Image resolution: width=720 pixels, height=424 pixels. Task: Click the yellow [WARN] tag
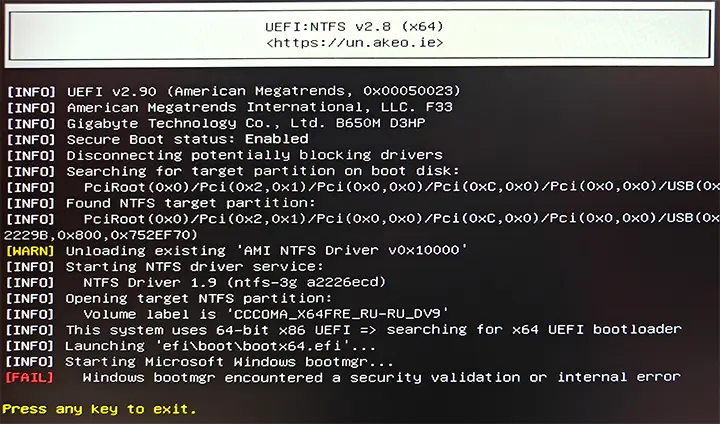point(30,251)
